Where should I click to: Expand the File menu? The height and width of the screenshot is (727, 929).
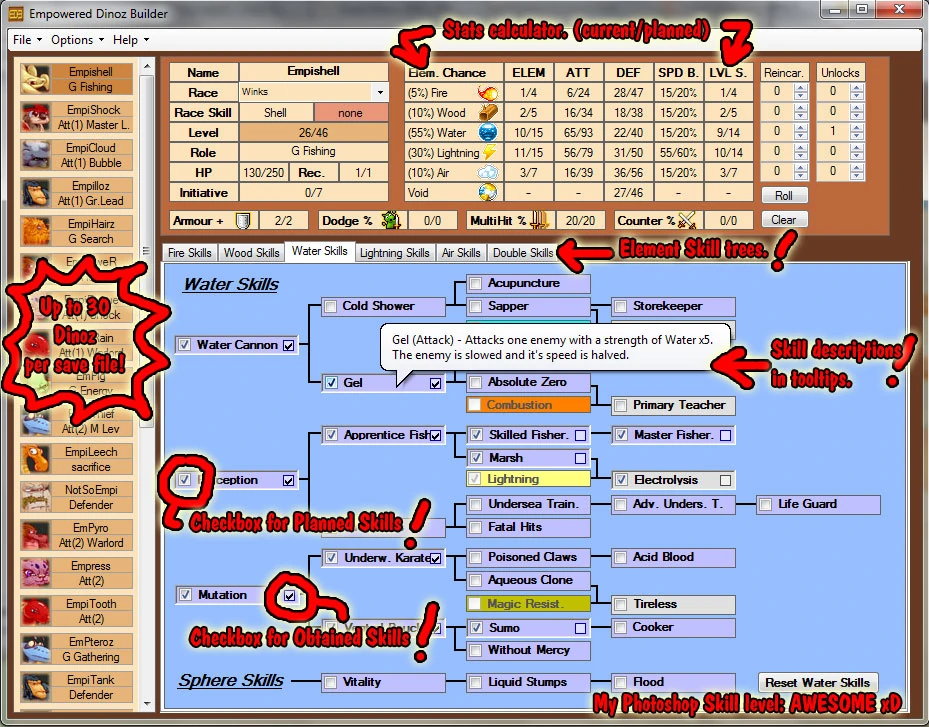pos(27,40)
